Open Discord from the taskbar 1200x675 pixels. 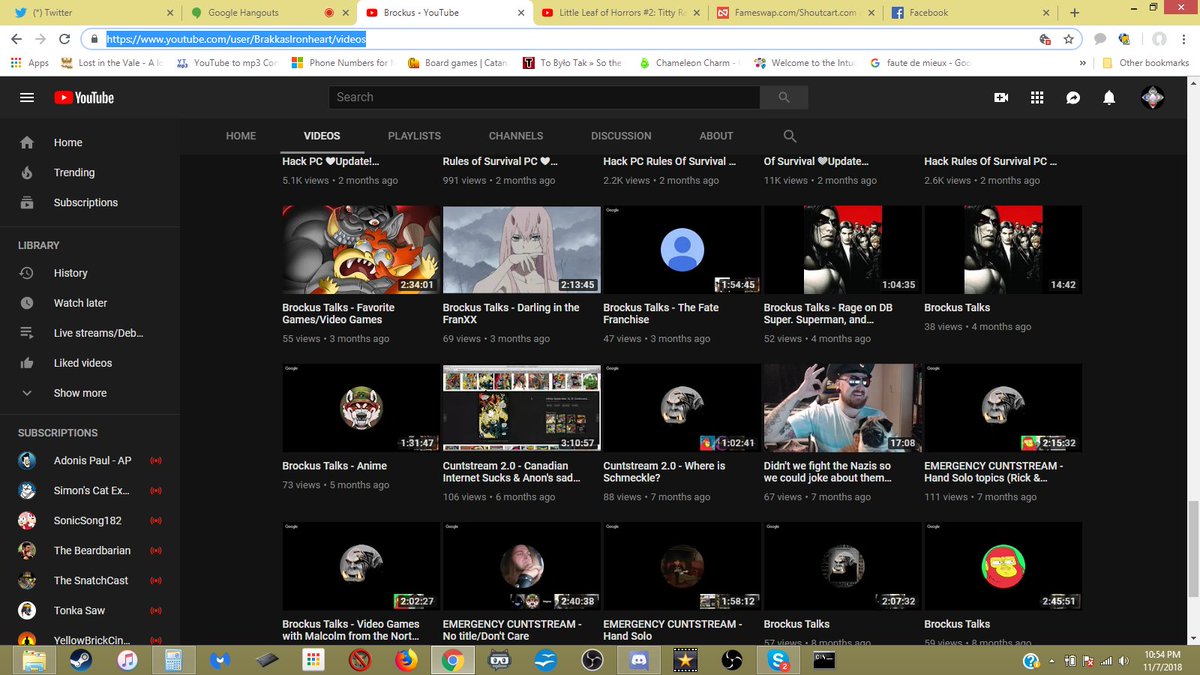(638, 660)
